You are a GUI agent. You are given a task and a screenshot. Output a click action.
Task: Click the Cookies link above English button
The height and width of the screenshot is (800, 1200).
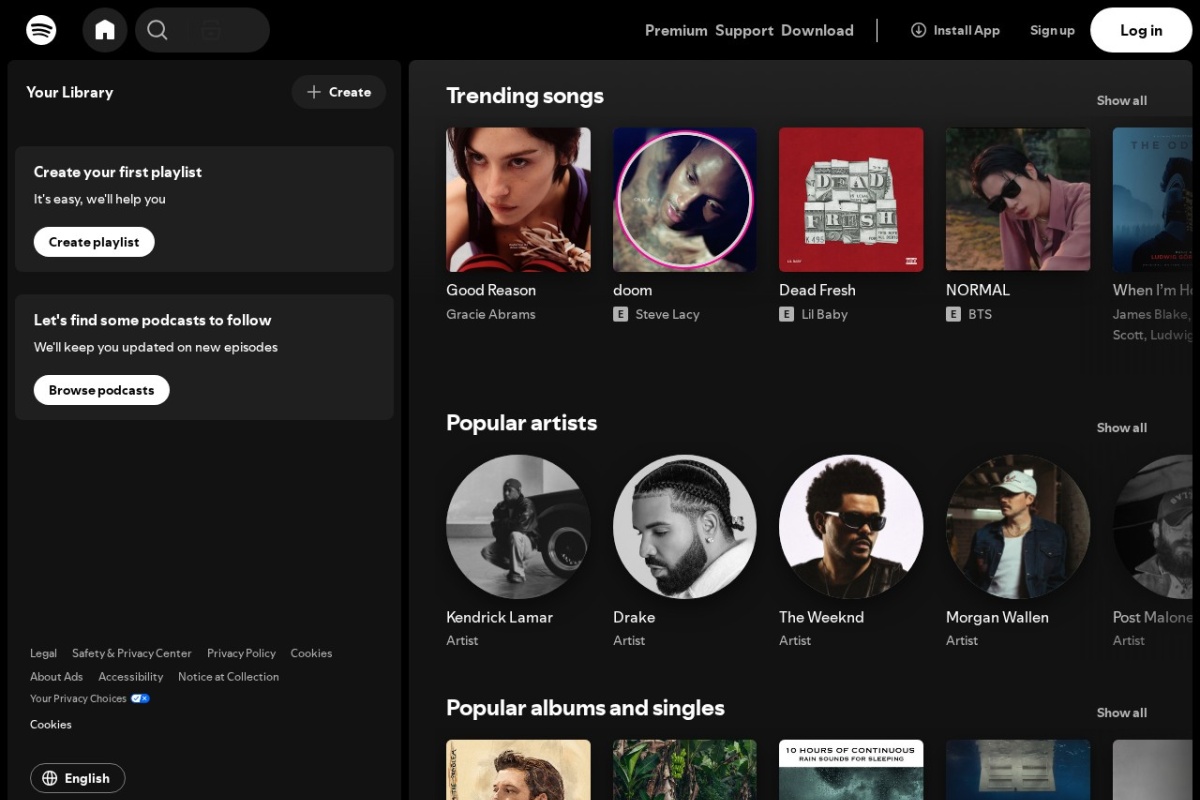point(51,725)
